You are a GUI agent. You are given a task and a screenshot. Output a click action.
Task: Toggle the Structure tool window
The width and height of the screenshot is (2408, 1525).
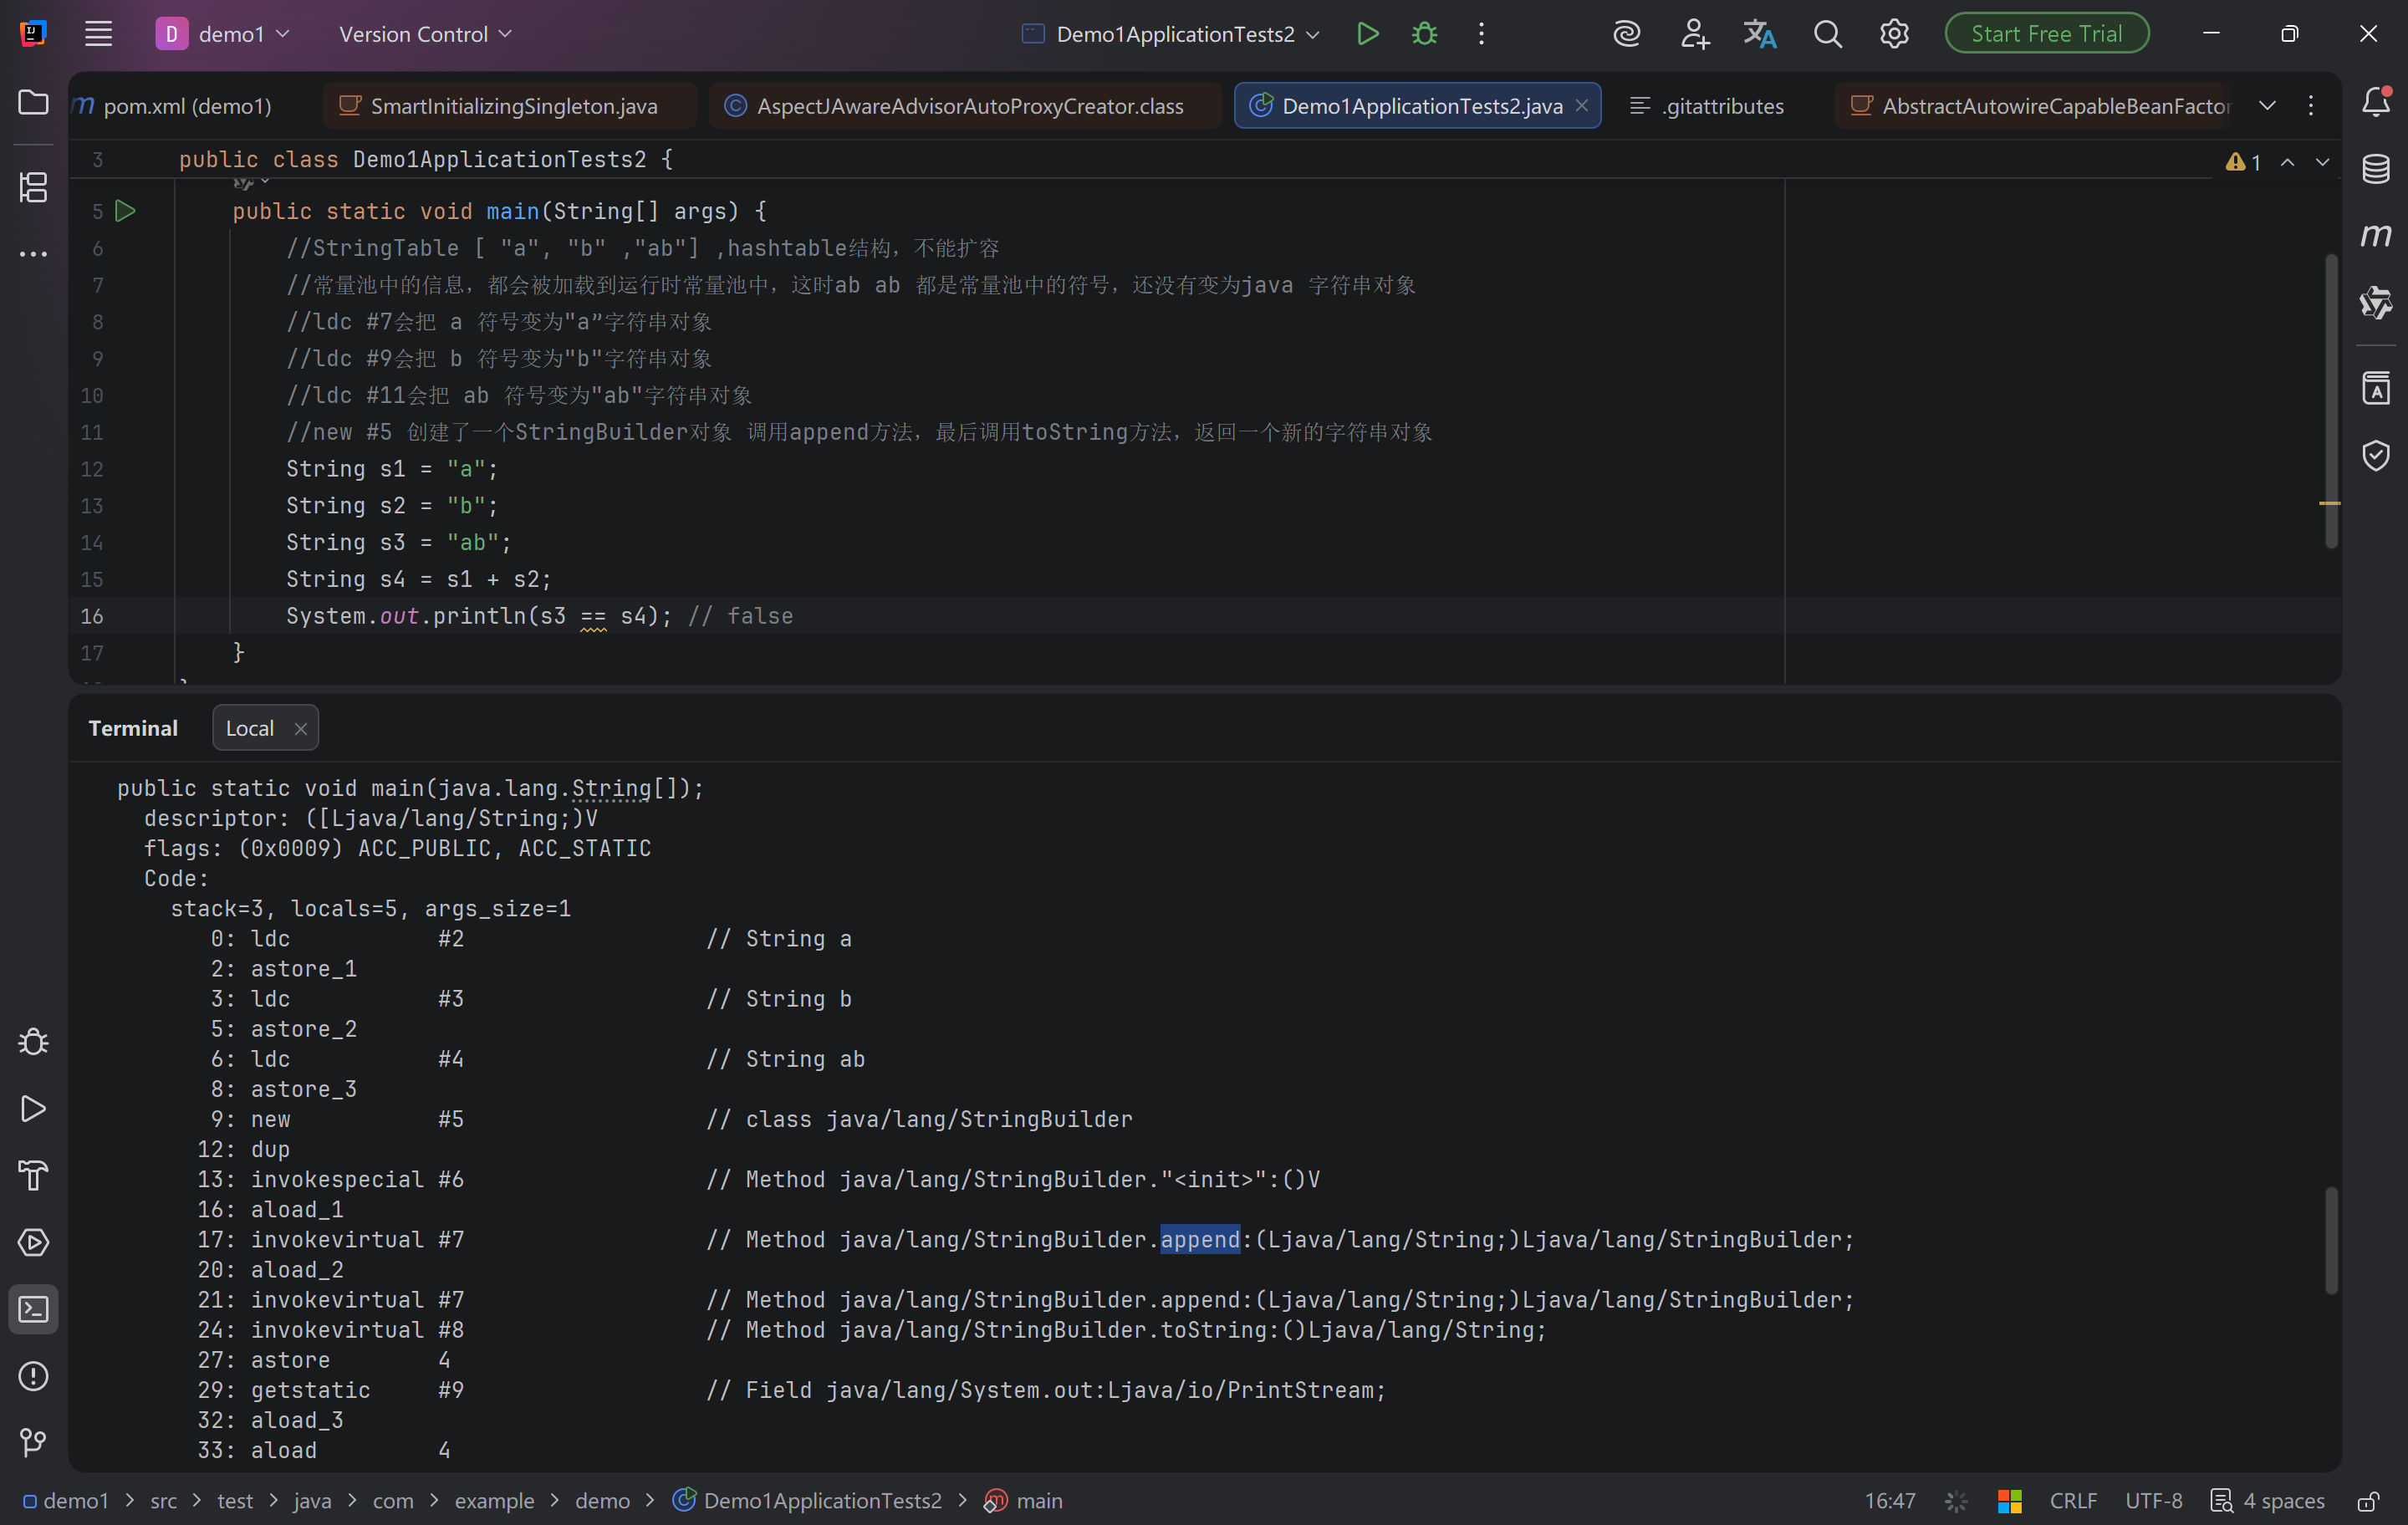click(x=33, y=187)
